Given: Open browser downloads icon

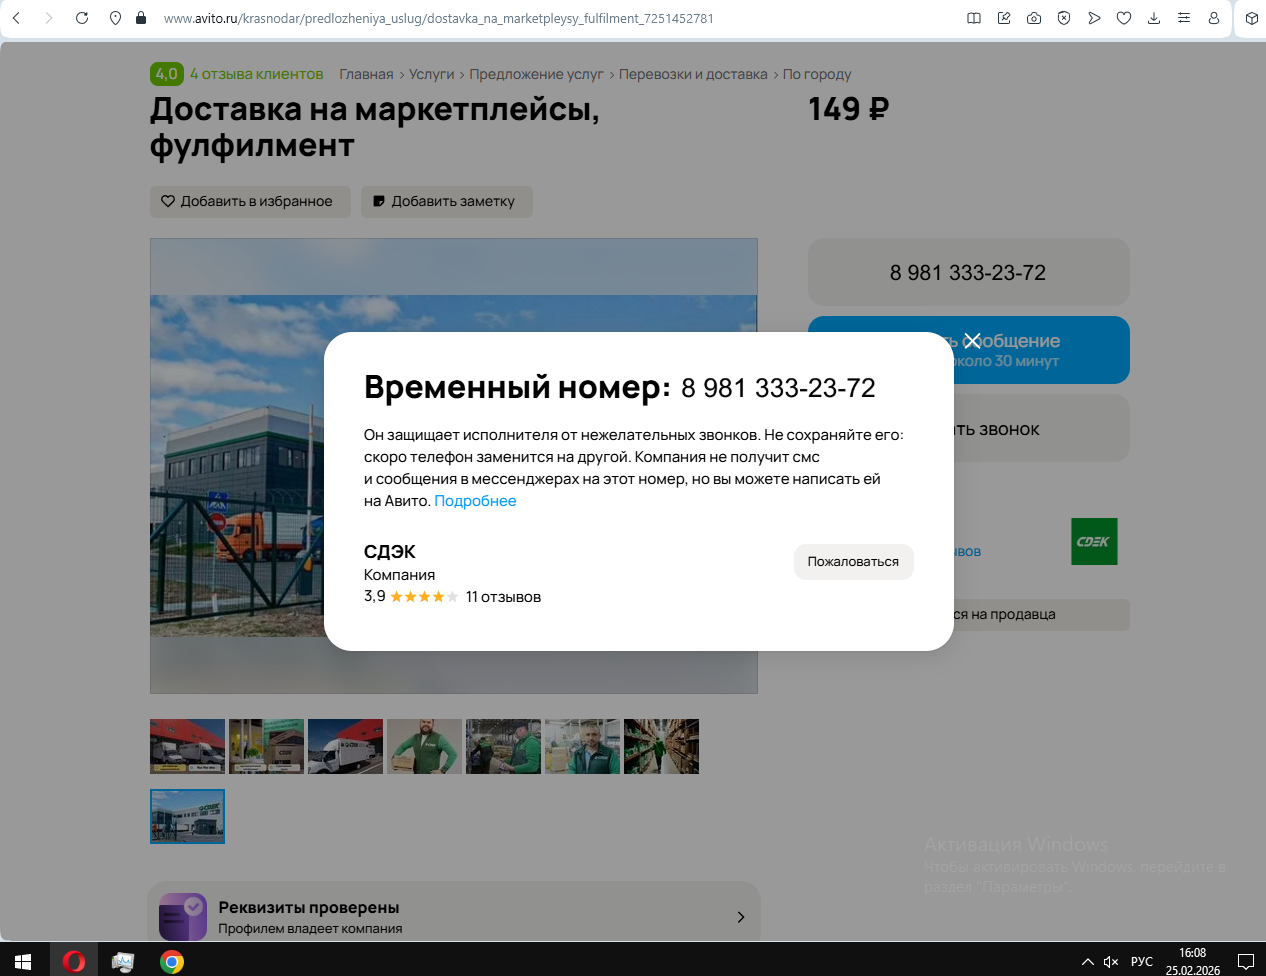Looking at the screenshot, I should click(x=1154, y=18).
